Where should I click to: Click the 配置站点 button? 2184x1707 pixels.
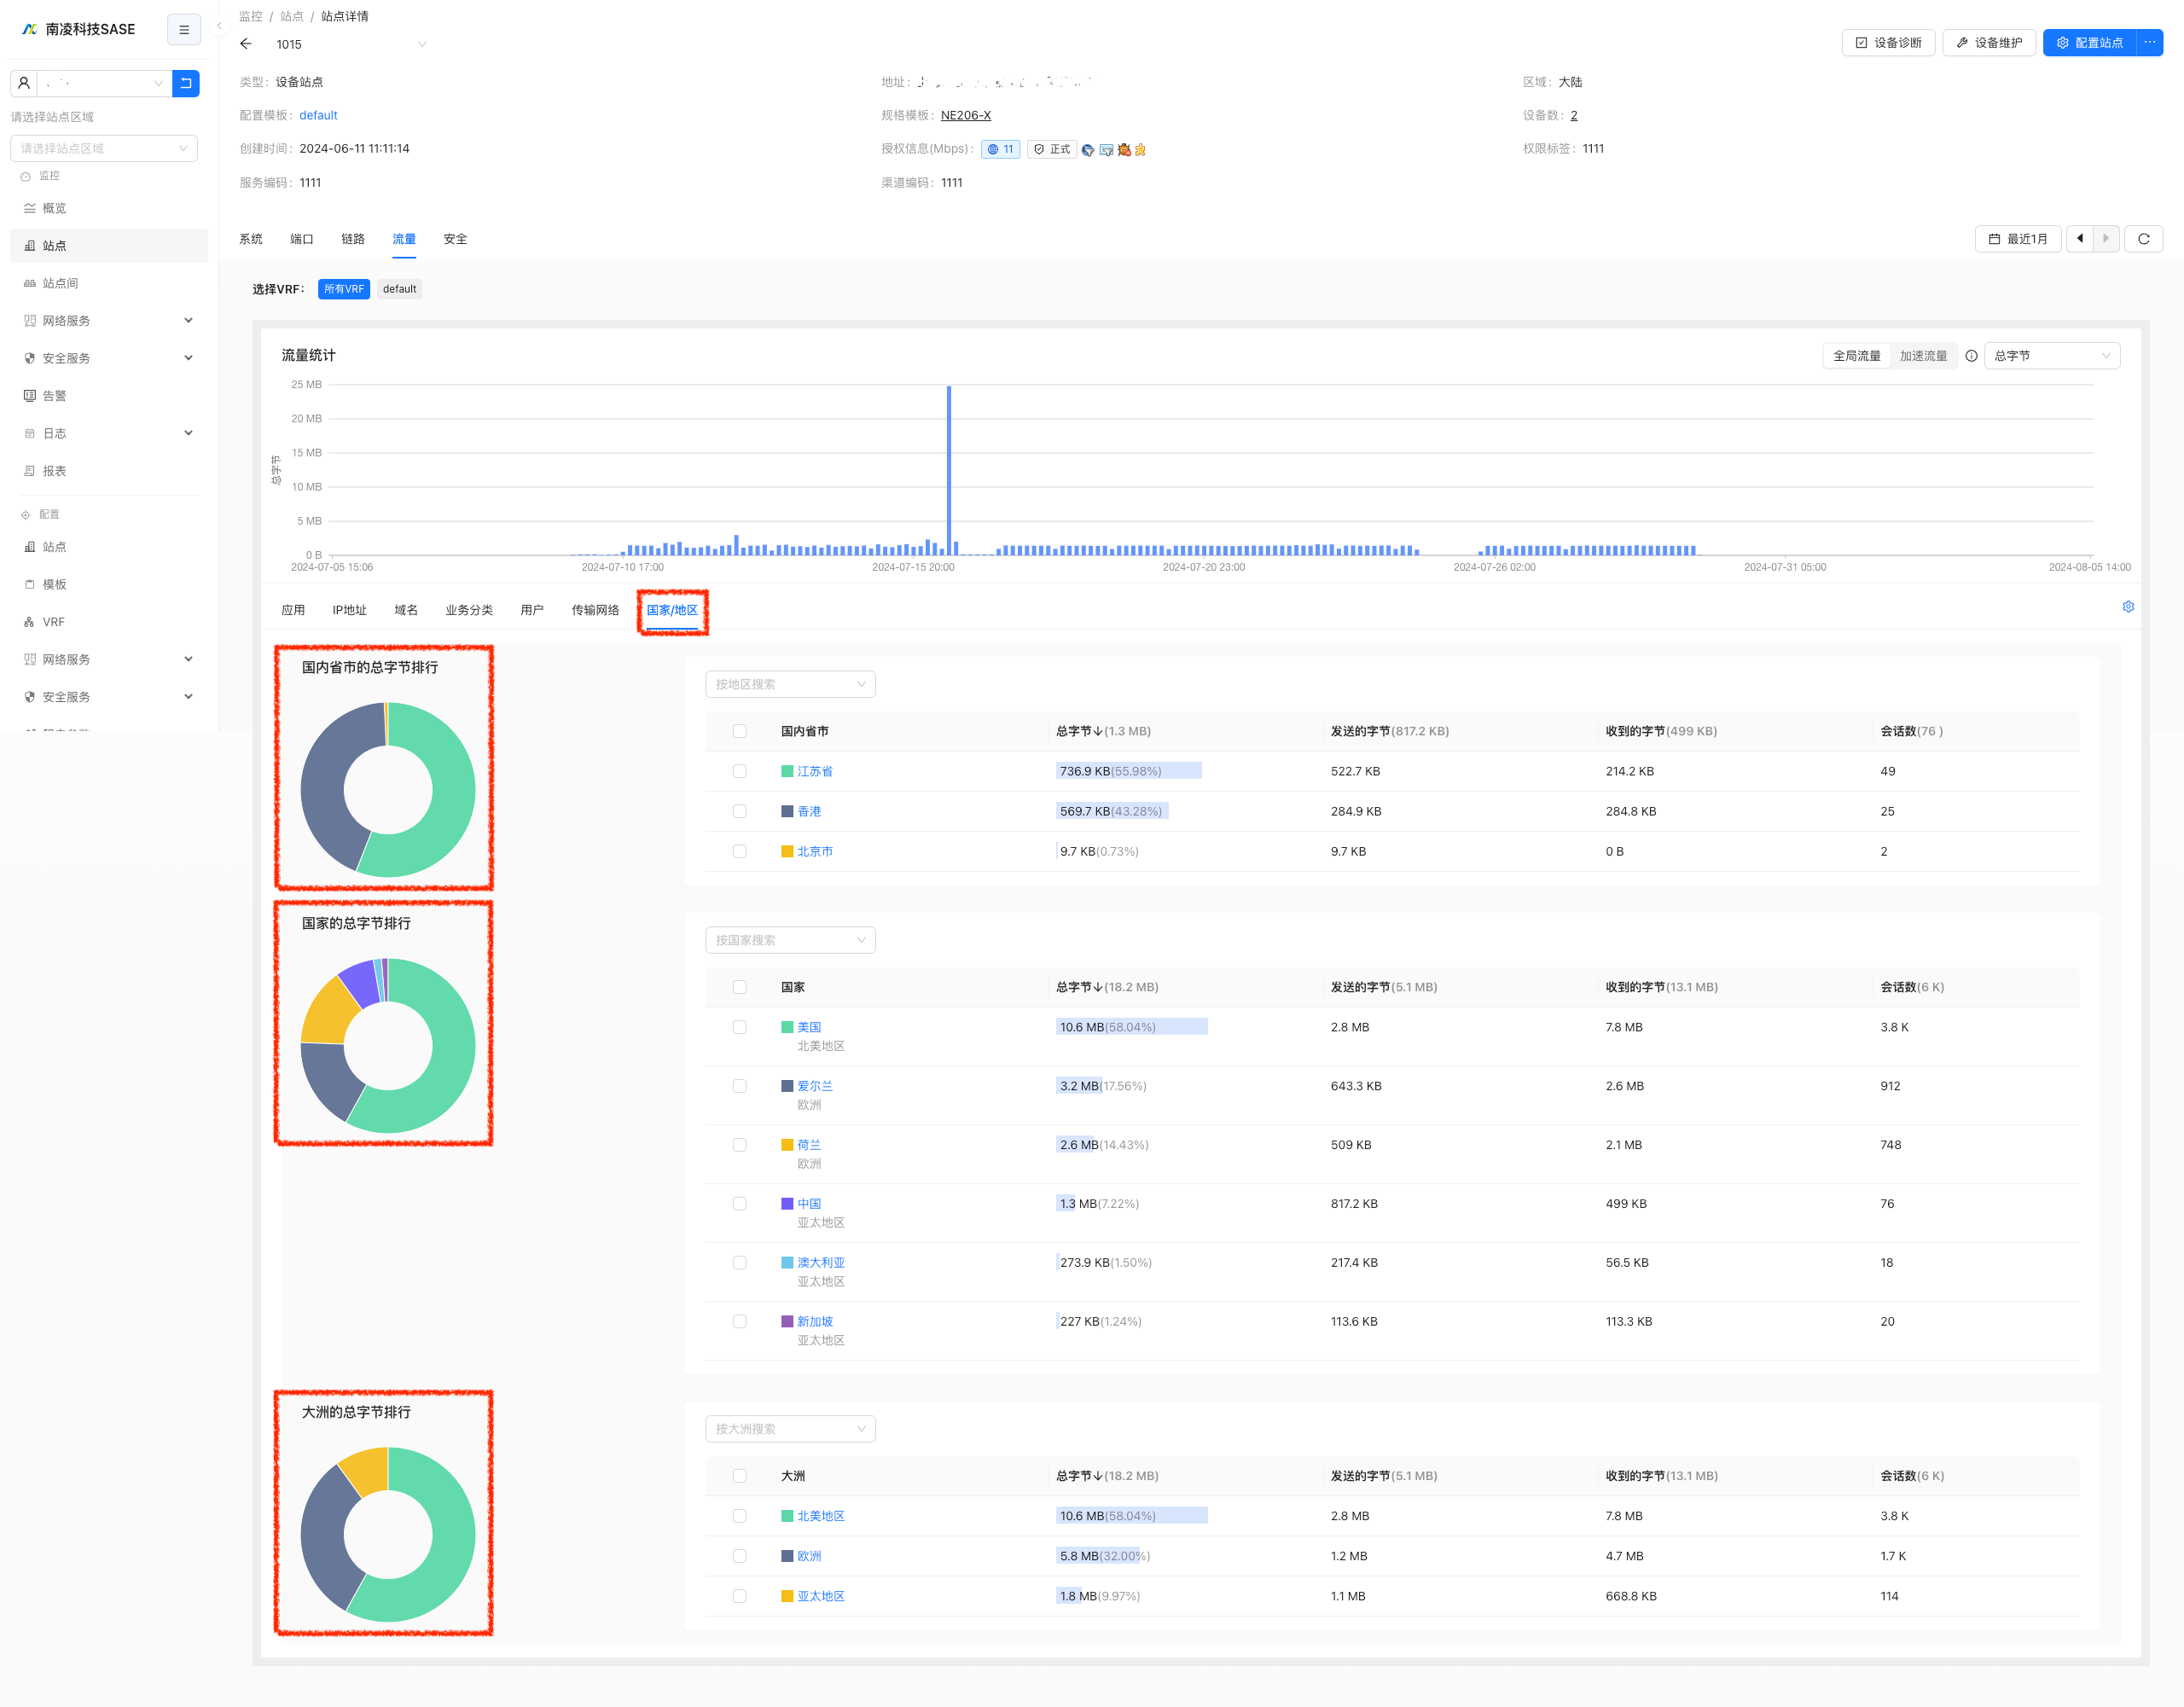(2089, 43)
